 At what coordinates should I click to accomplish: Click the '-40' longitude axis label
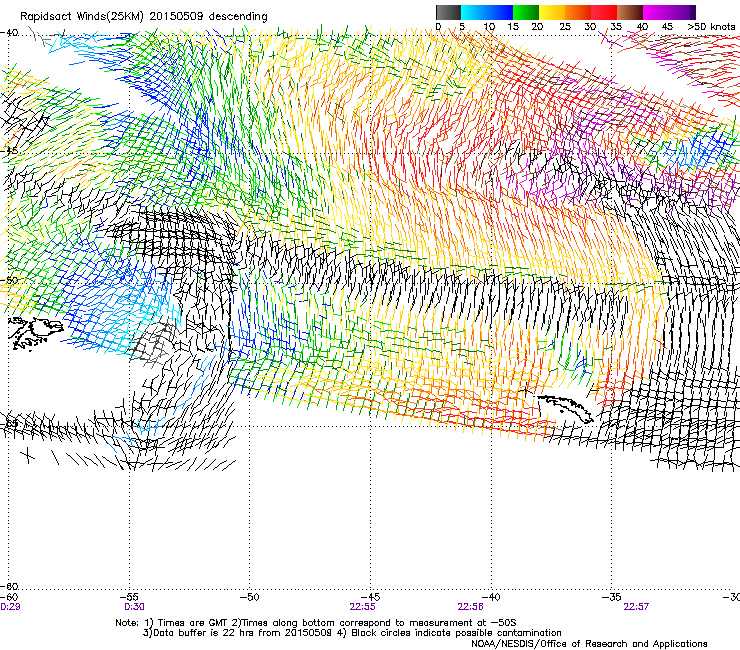coord(491,597)
